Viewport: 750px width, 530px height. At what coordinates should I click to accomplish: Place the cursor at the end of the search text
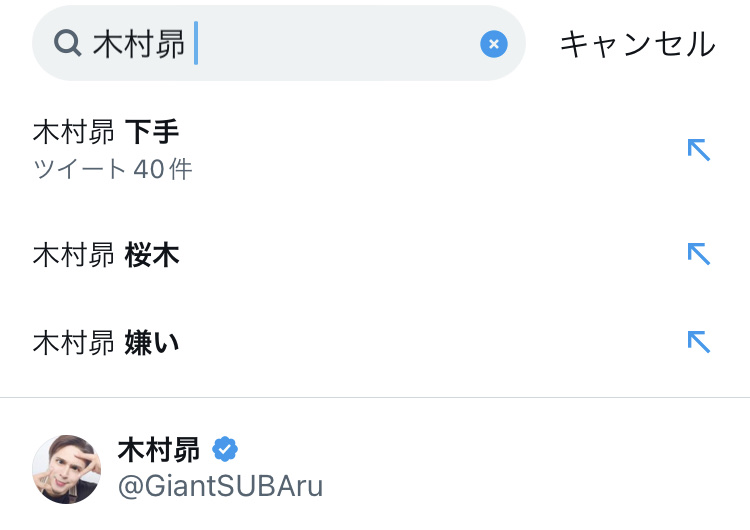pyautogui.click(x=195, y=44)
